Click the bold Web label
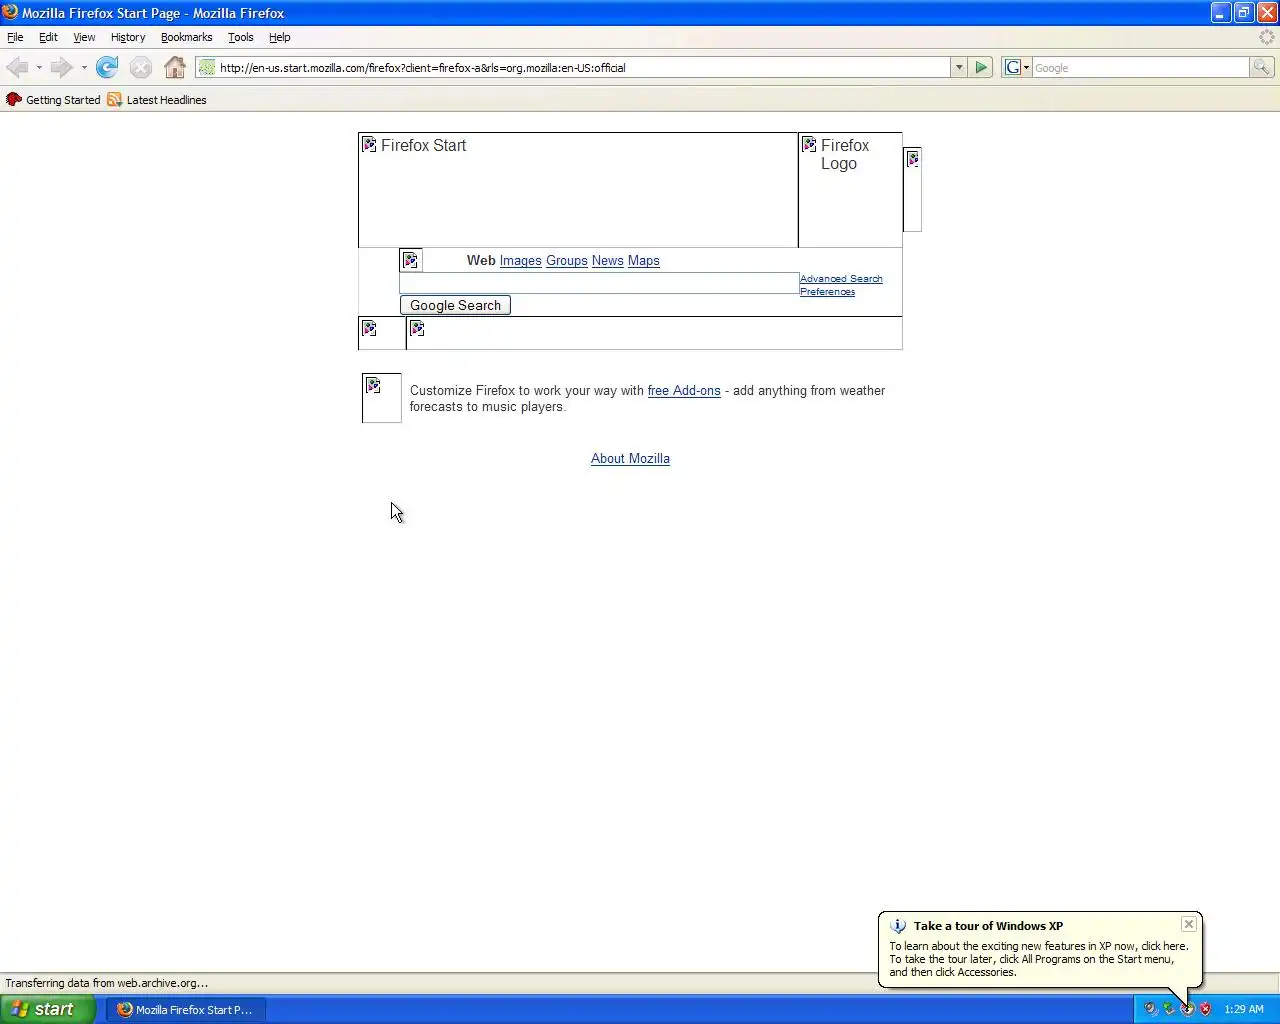The image size is (1280, 1024). [x=481, y=261]
